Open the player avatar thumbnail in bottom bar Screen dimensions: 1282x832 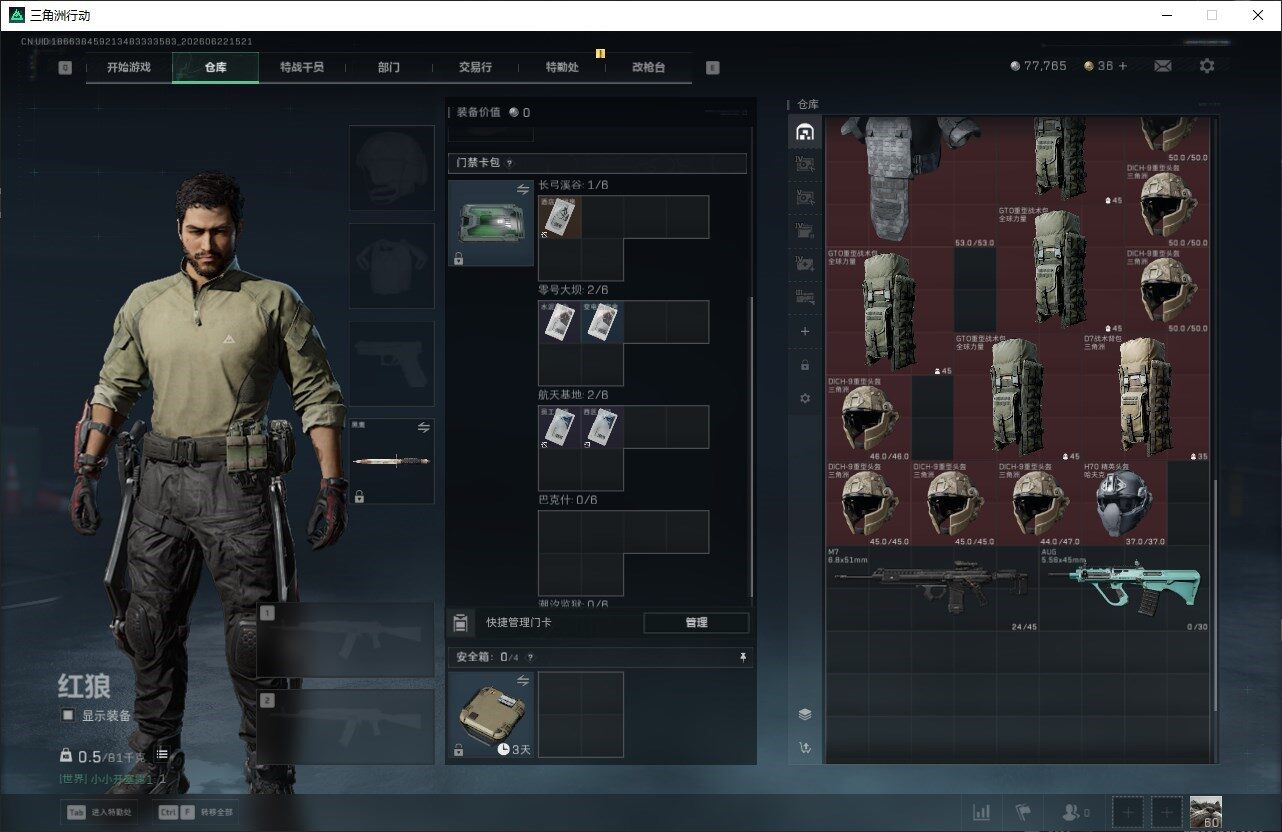[x=1206, y=812]
